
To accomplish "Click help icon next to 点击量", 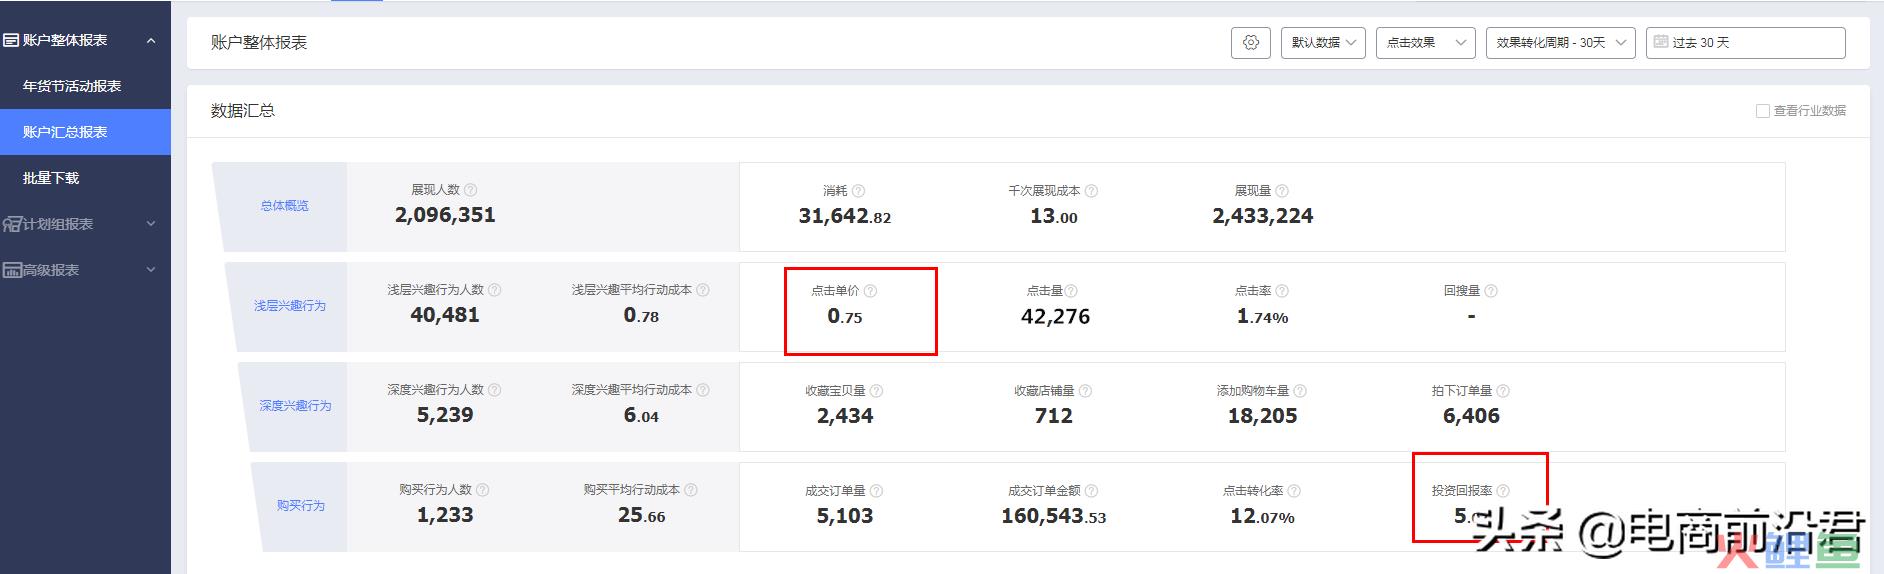I will (x=1071, y=291).
